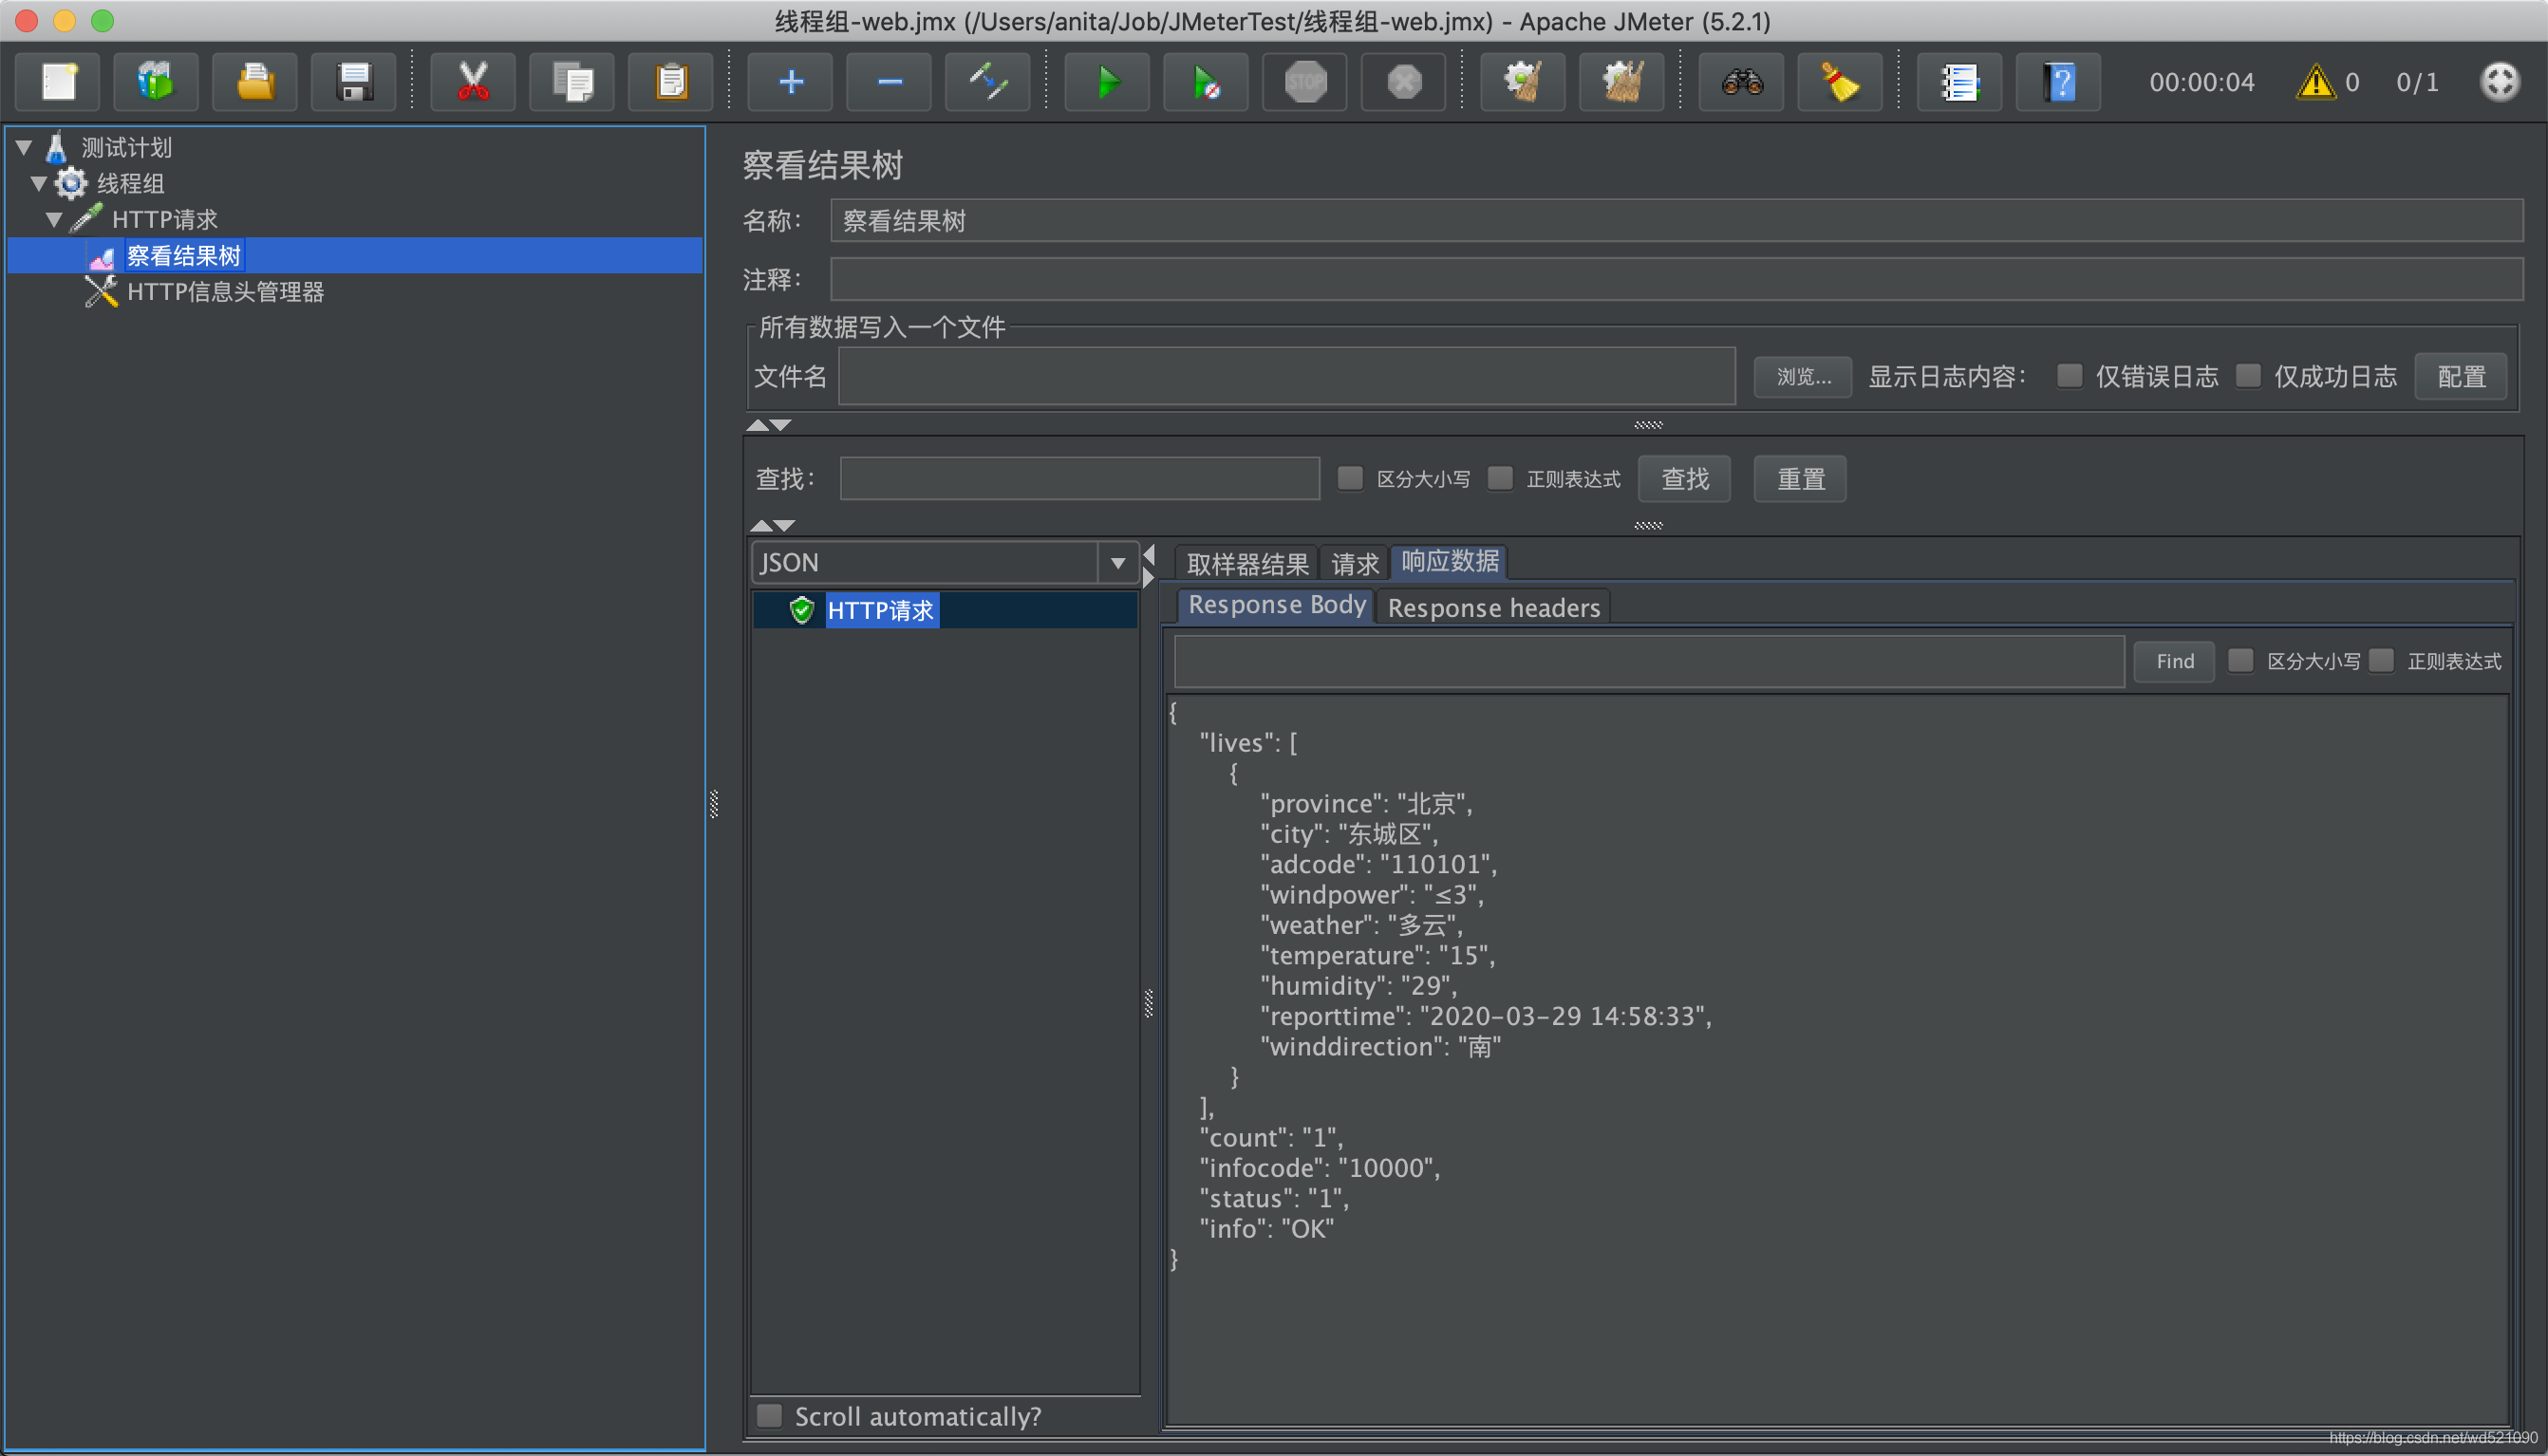
Task: Collapse the 测试计划 tree node
Action: pos(24,148)
